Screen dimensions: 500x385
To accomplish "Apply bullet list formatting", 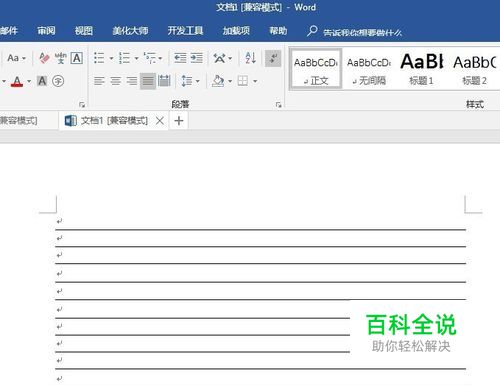I will point(99,58).
